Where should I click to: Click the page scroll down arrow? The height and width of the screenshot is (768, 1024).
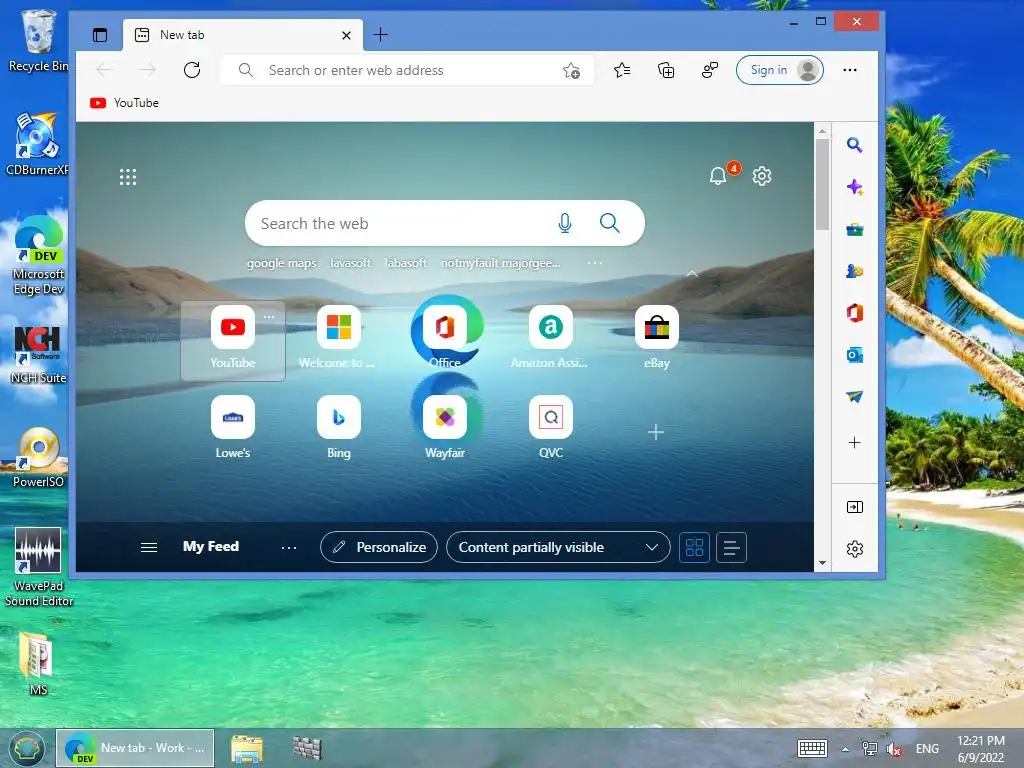pyautogui.click(x=822, y=563)
